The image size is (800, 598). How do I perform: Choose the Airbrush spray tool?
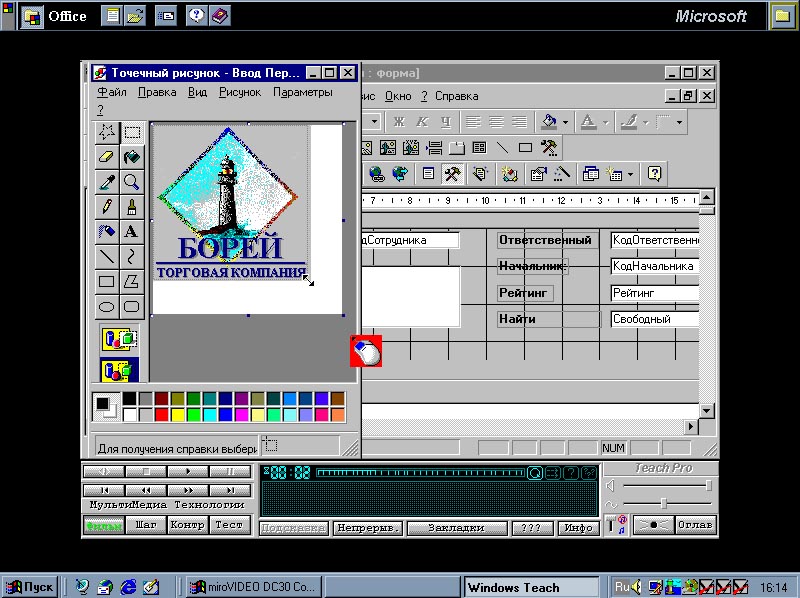(x=107, y=232)
